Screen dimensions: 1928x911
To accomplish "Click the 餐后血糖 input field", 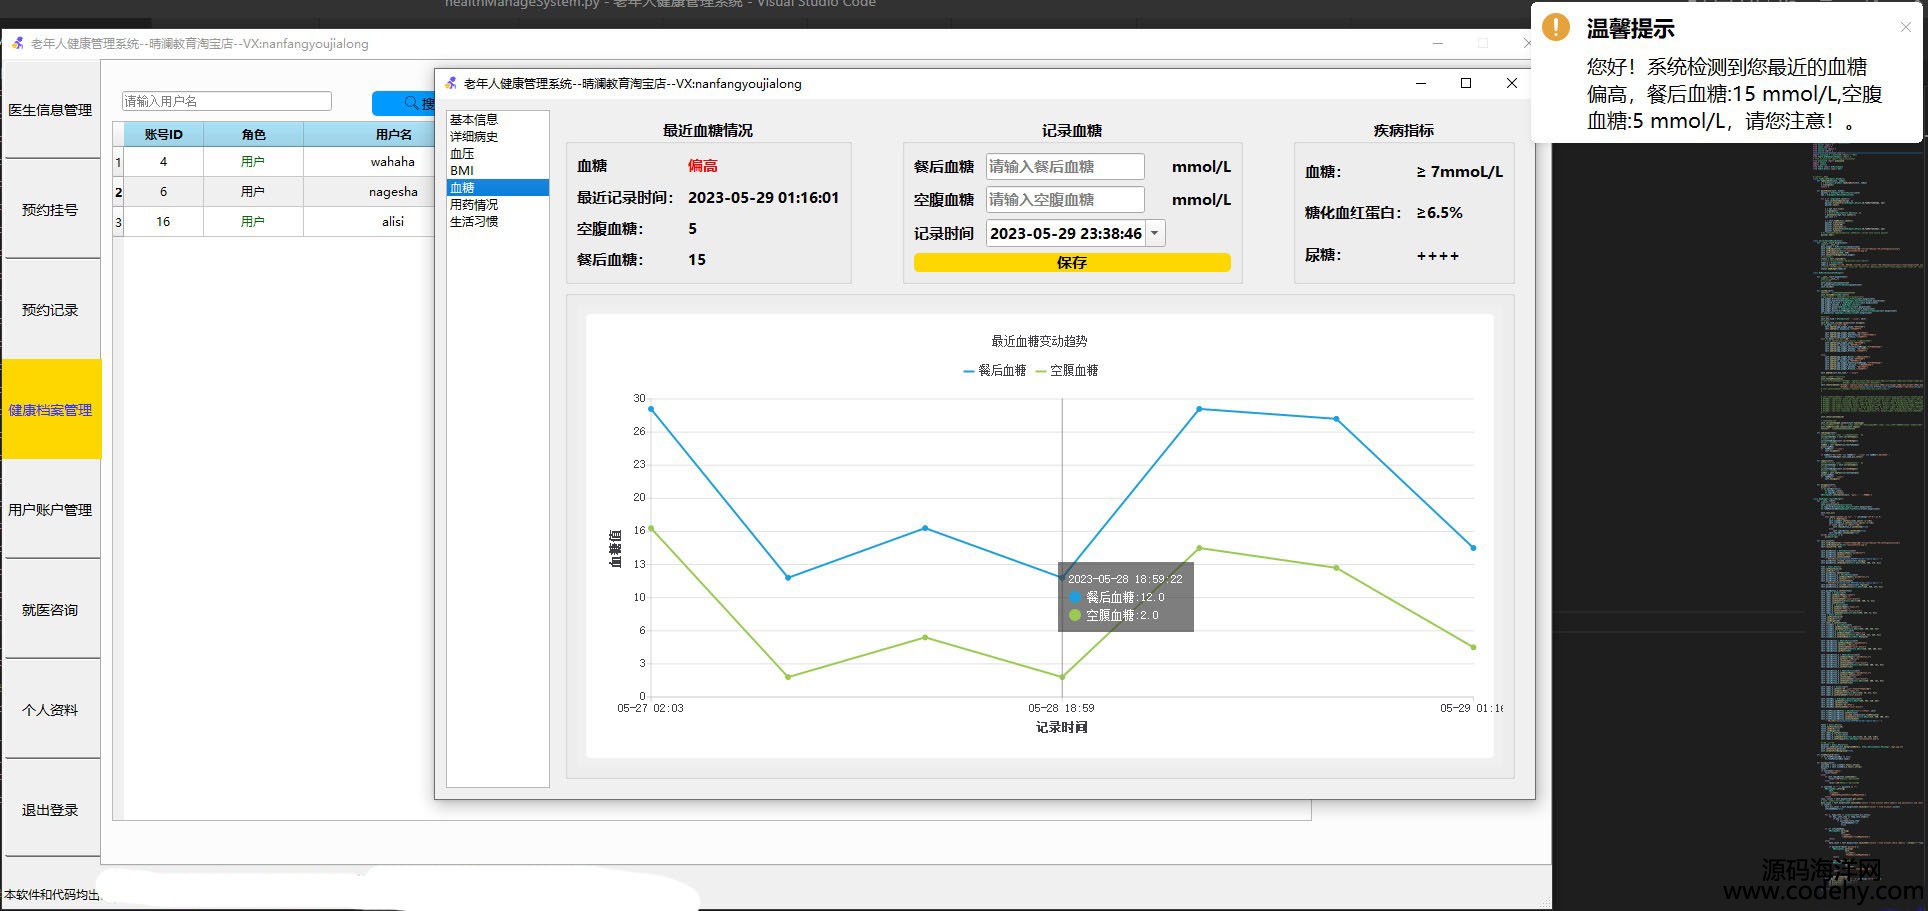I will click(1065, 167).
